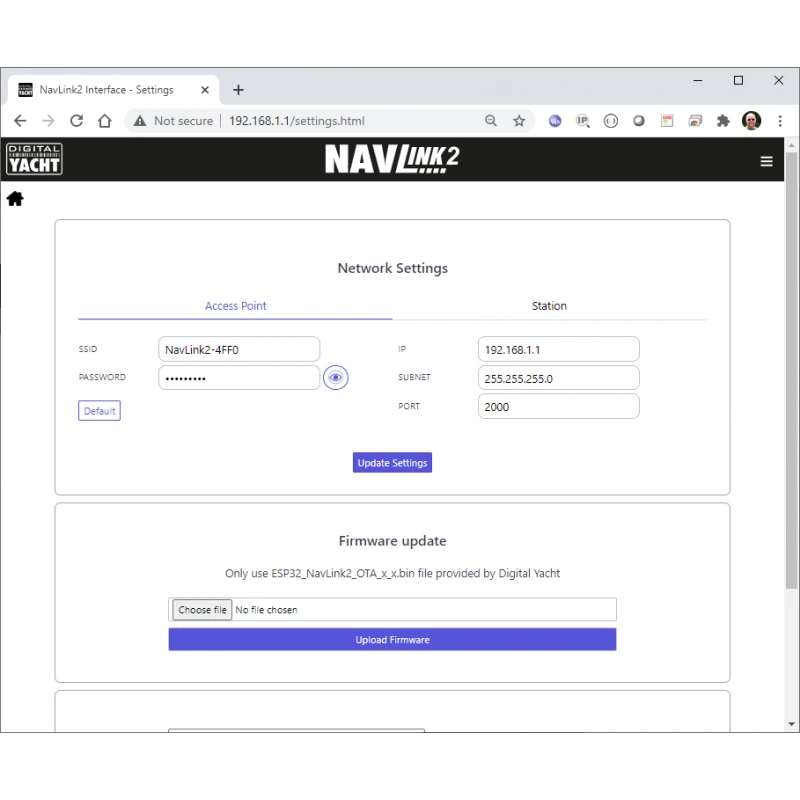Image resolution: width=800 pixels, height=800 pixels.
Task: Select the Access Point tab
Action: click(235, 305)
